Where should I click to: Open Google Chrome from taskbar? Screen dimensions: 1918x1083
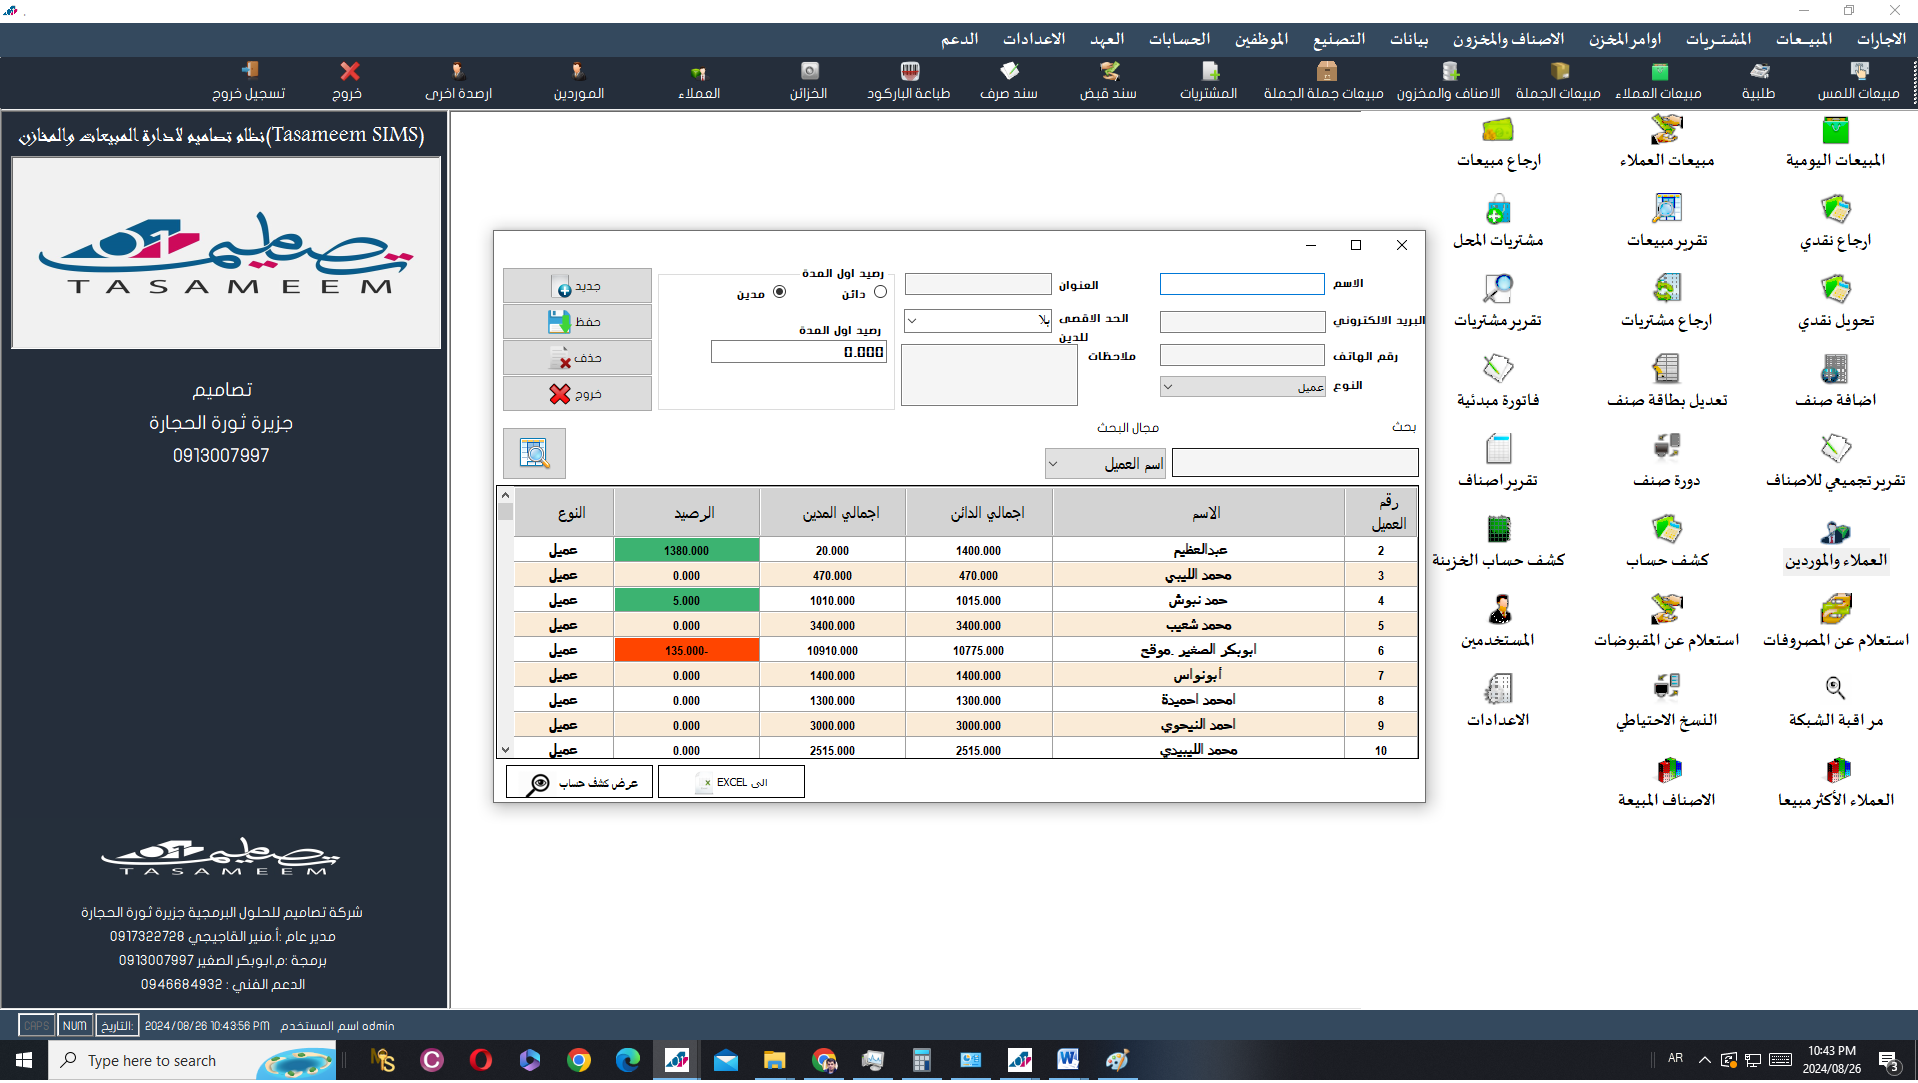tap(579, 1061)
